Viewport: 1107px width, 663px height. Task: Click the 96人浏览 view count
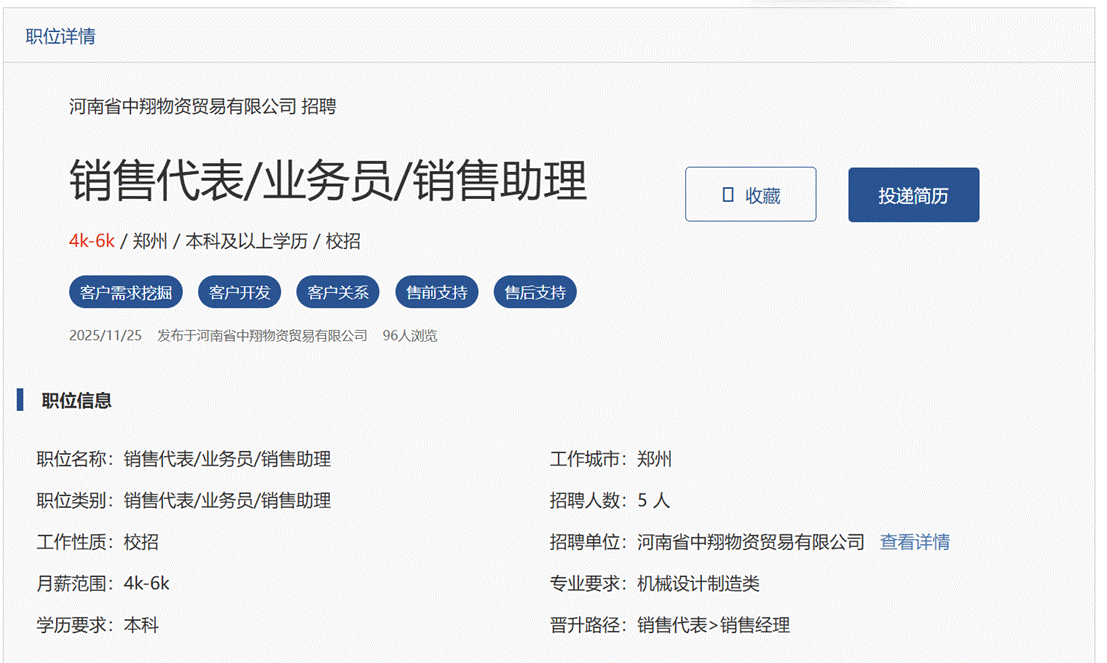(x=410, y=336)
